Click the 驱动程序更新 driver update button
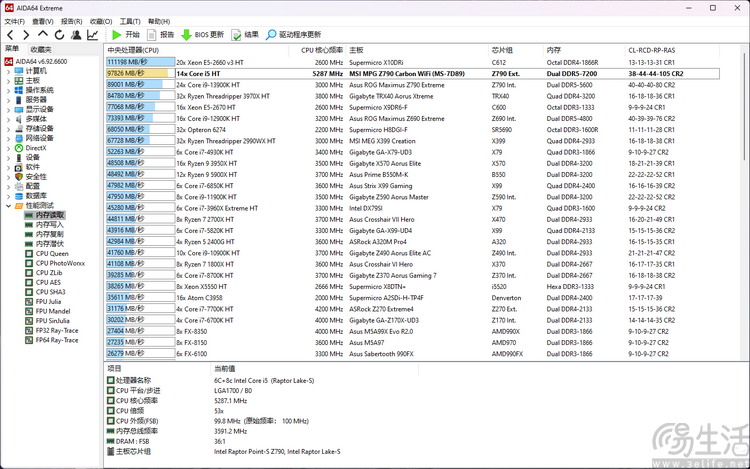The width and height of the screenshot is (750, 469). coord(294,34)
